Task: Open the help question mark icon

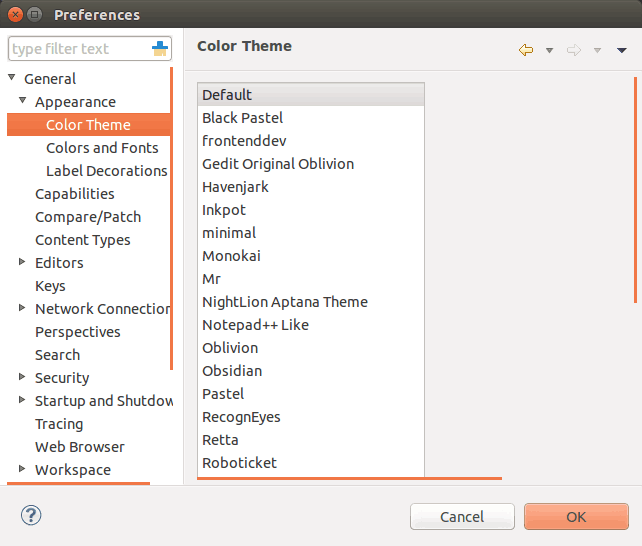Action: [31, 515]
